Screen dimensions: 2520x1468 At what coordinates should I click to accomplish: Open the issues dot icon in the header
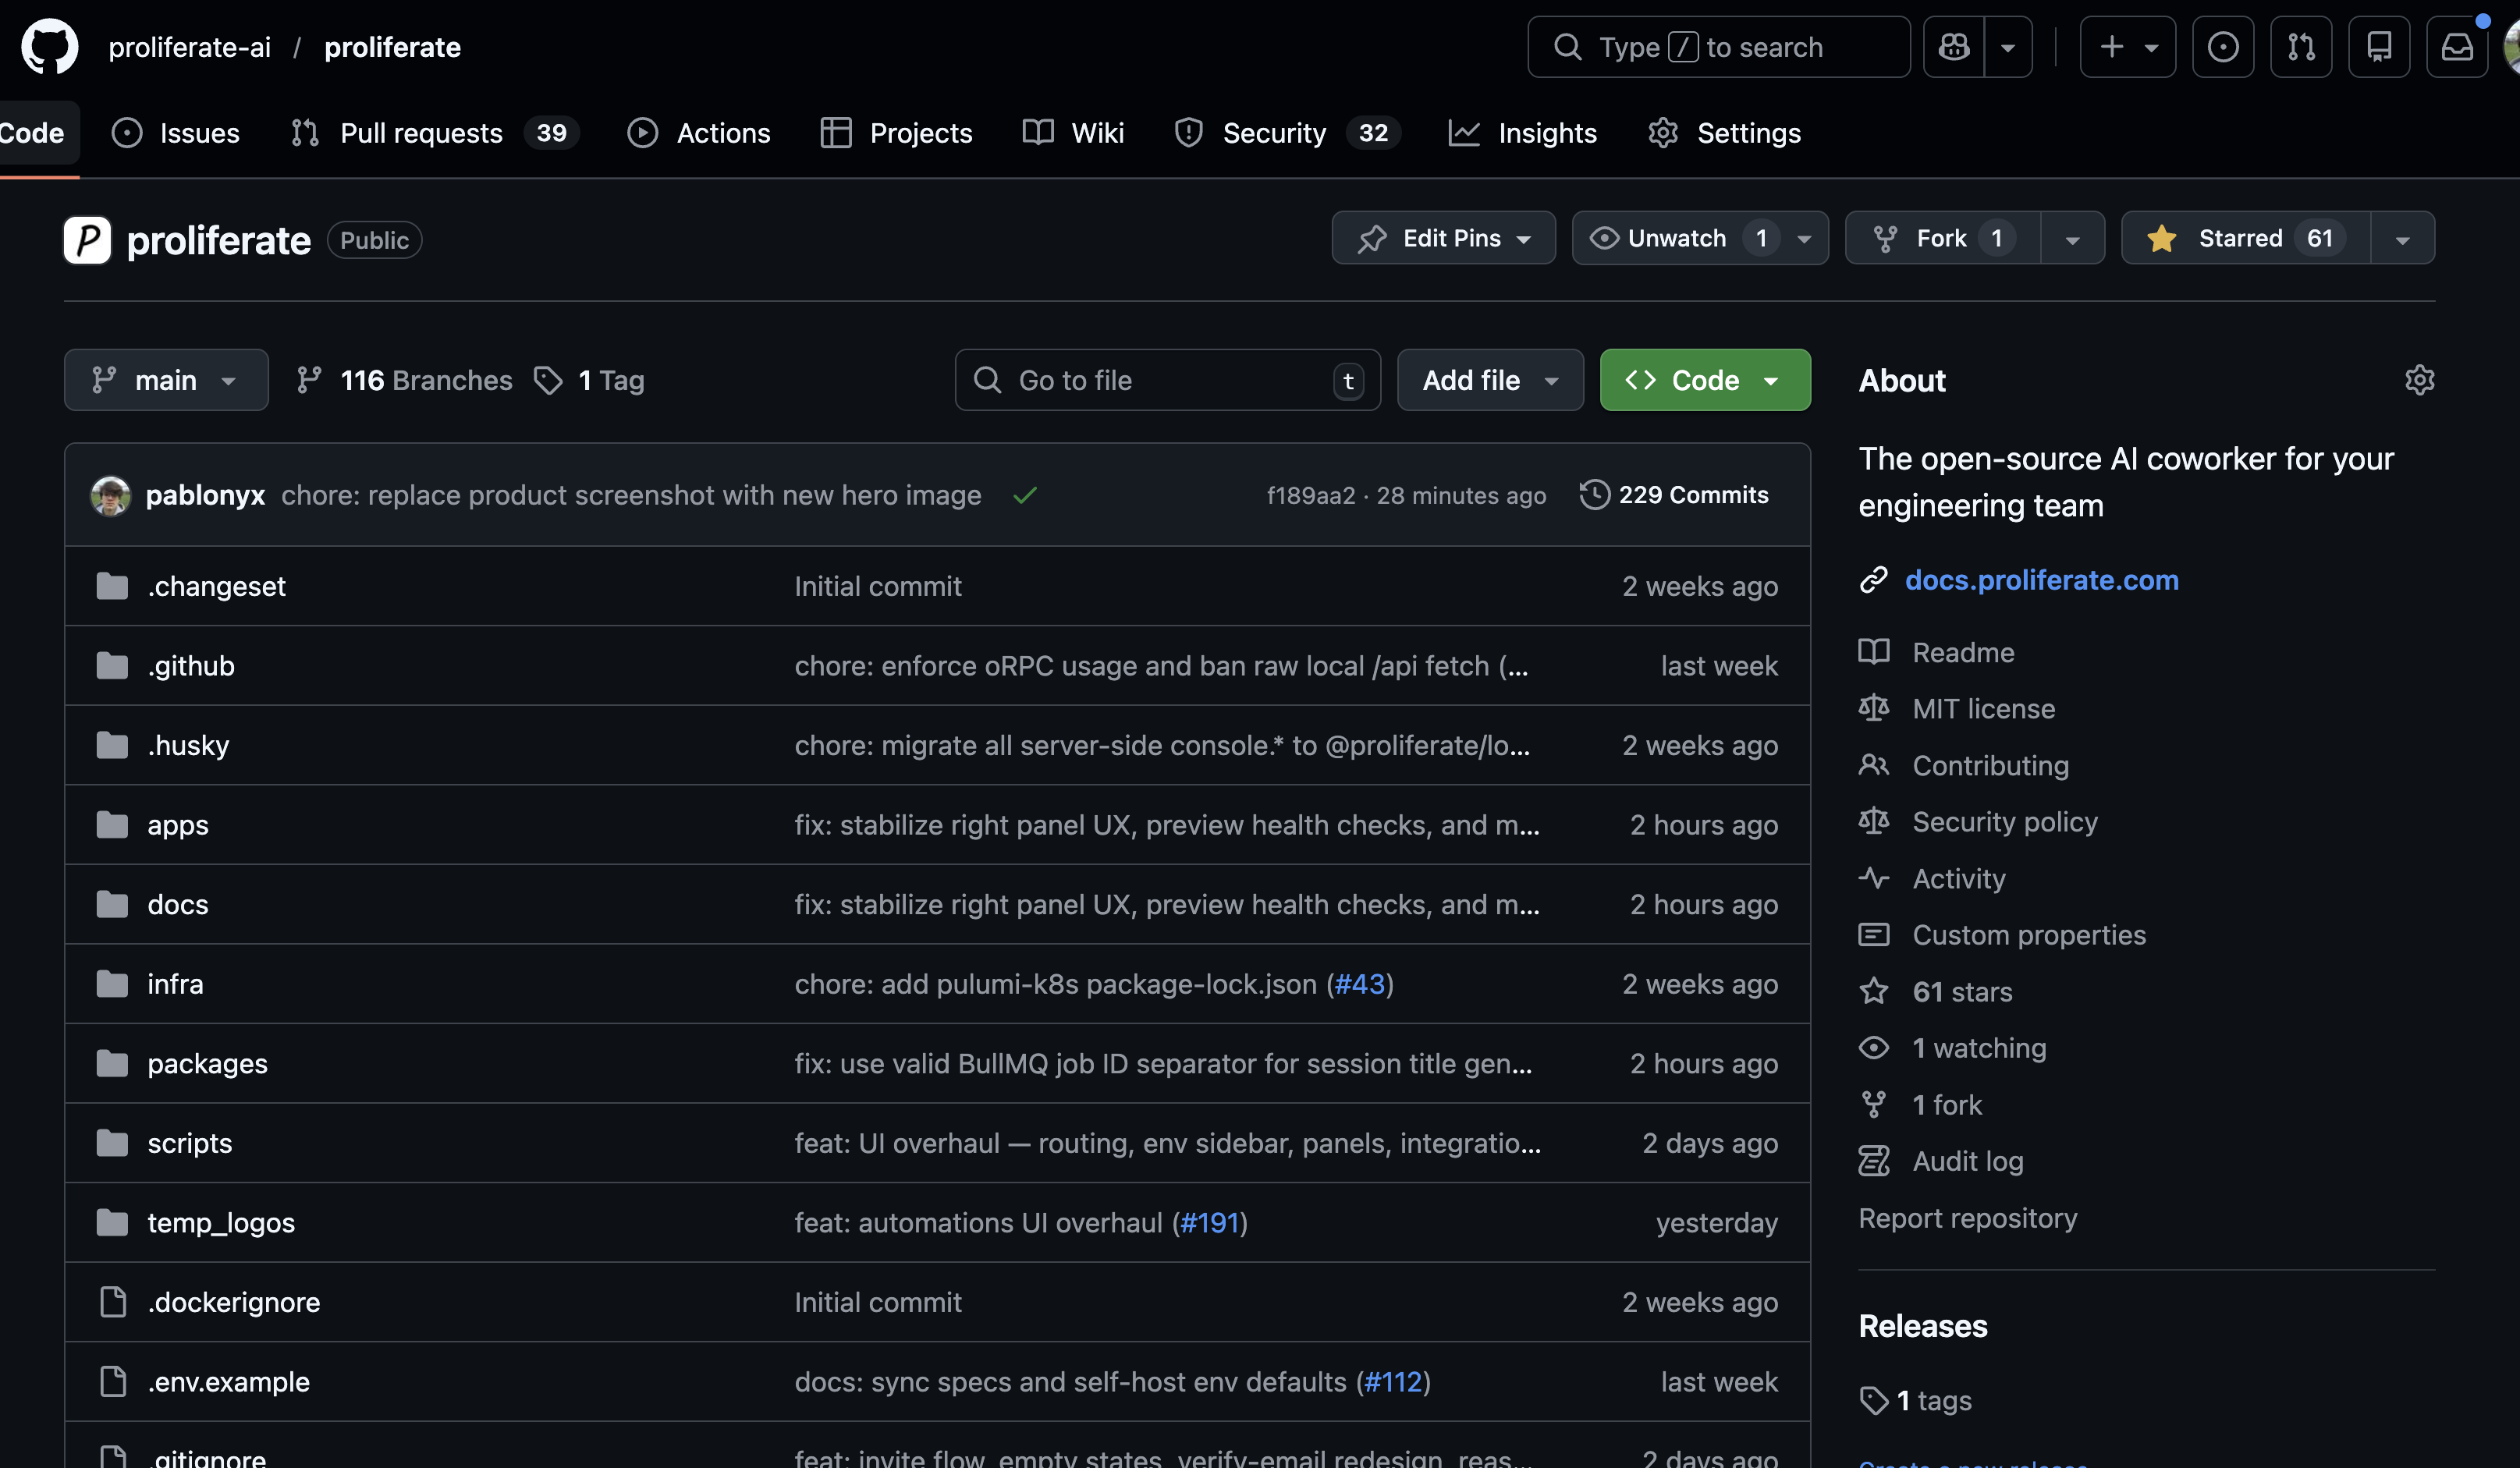pyautogui.click(x=2223, y=46)
